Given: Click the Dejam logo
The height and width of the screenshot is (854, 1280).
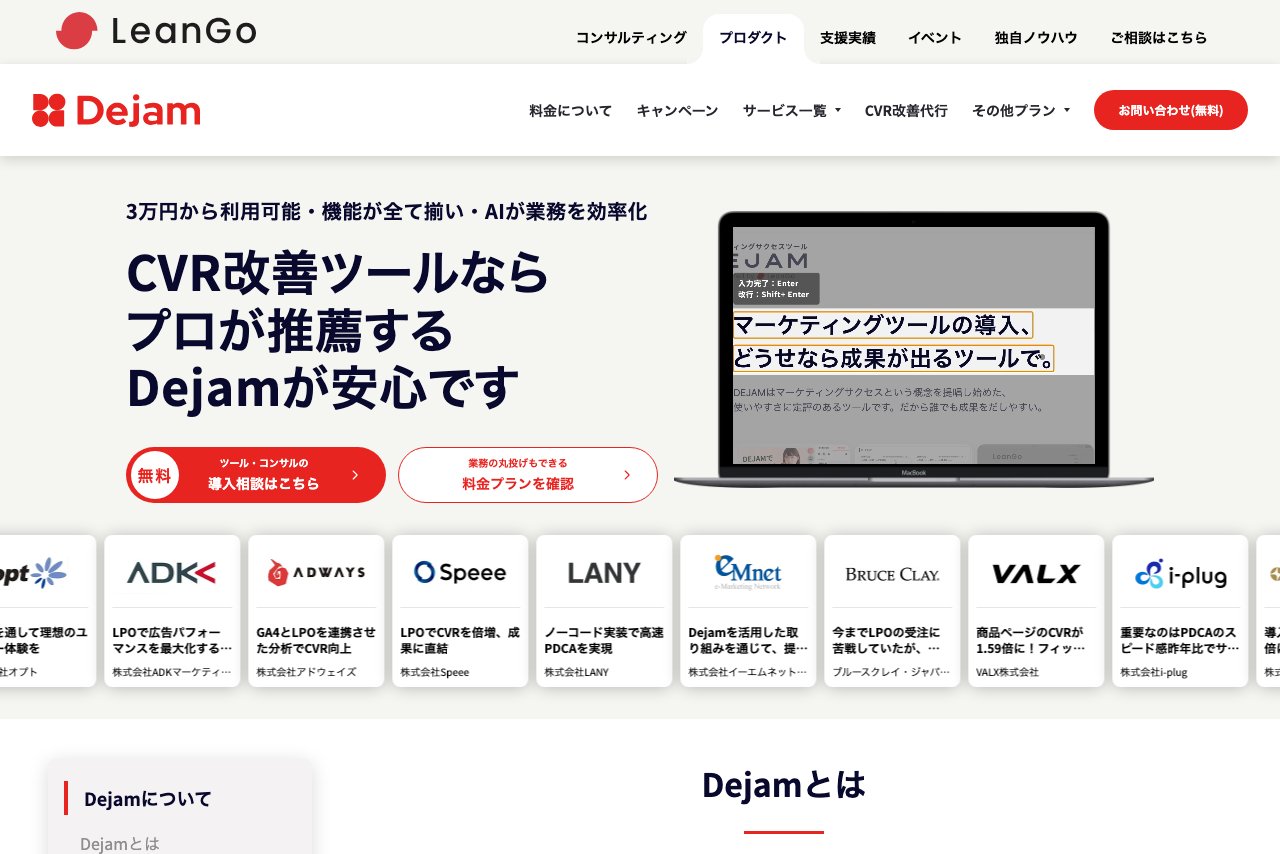Looking at the screenshot, I should tap(116, 110).
